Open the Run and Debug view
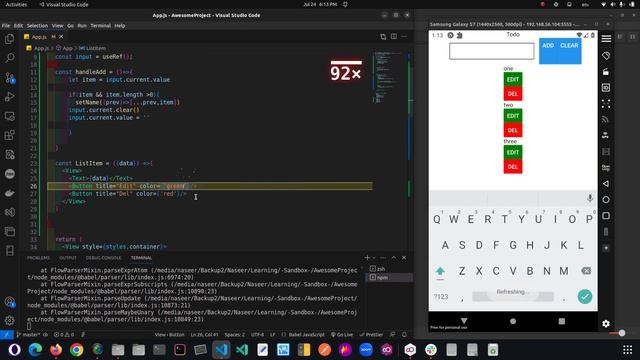 9,97
